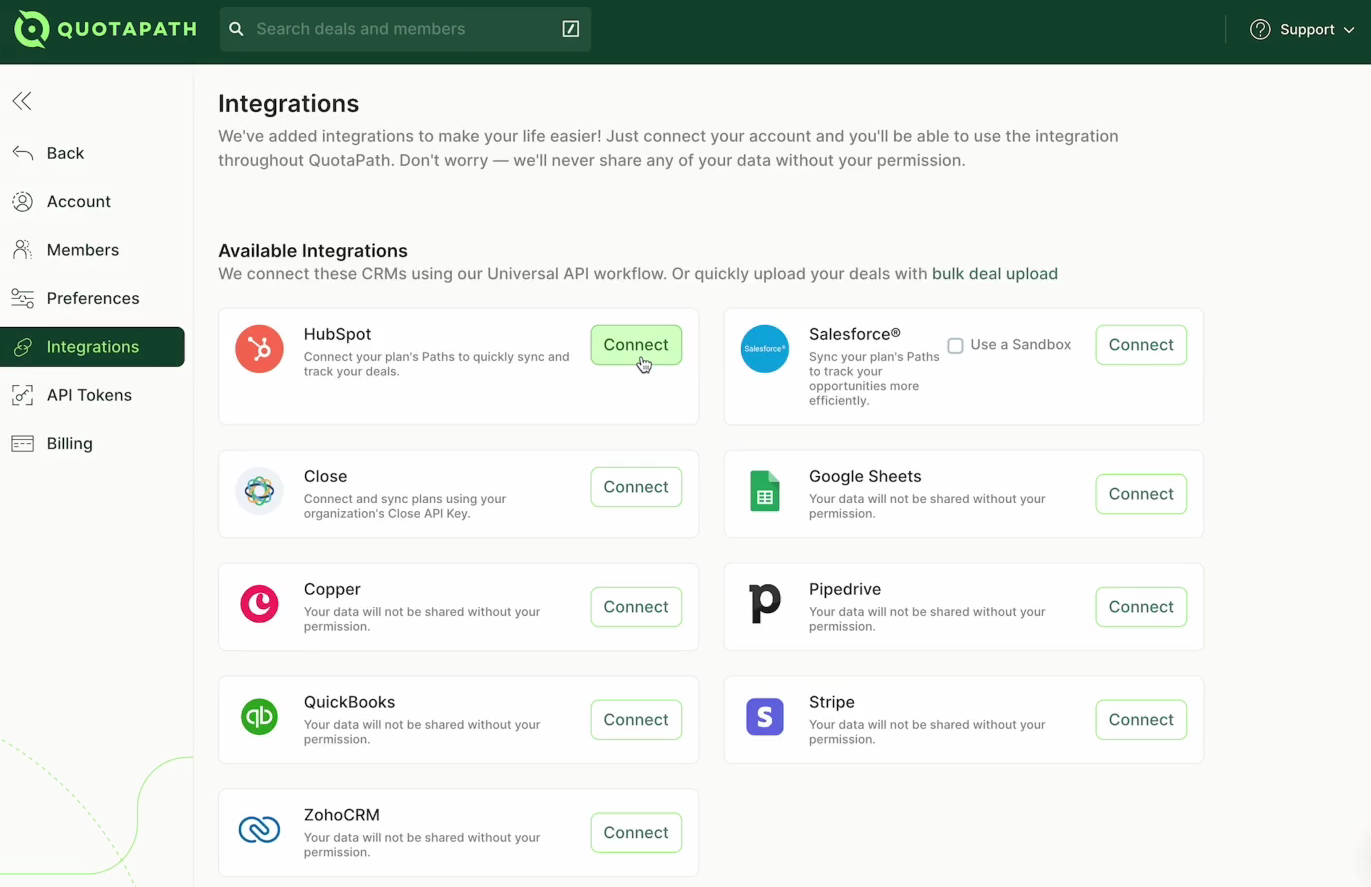This screenshot has height=887, width=1371.
Task: Click the Billing card icon
Action: tap(22, 443)
